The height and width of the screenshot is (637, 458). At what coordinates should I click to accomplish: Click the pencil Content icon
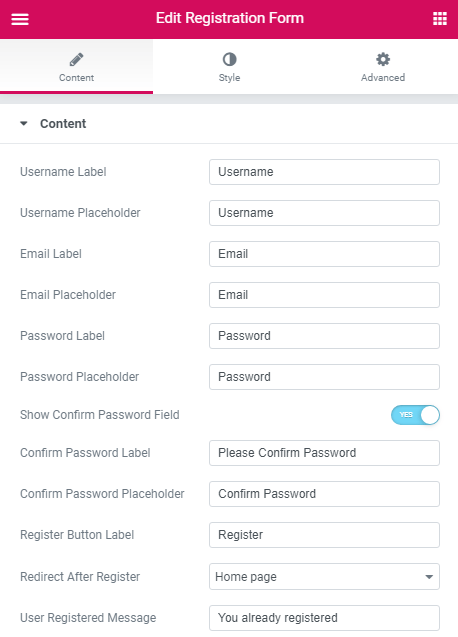pyautogui.click(x=76, y=60)
